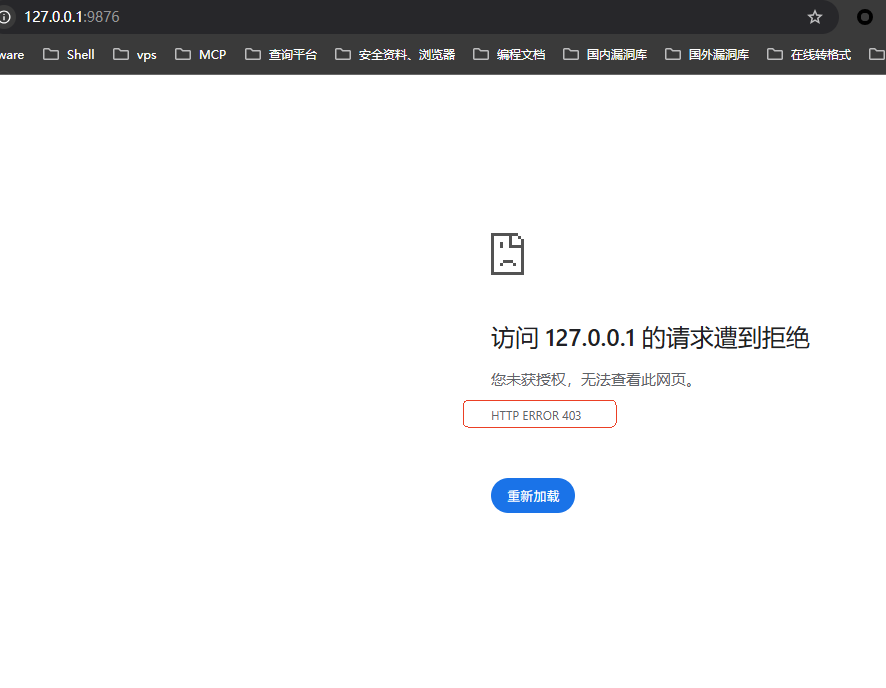Click the site information icon in address bar
Viewport: 886px width, 688px height.
pos(4,17)
